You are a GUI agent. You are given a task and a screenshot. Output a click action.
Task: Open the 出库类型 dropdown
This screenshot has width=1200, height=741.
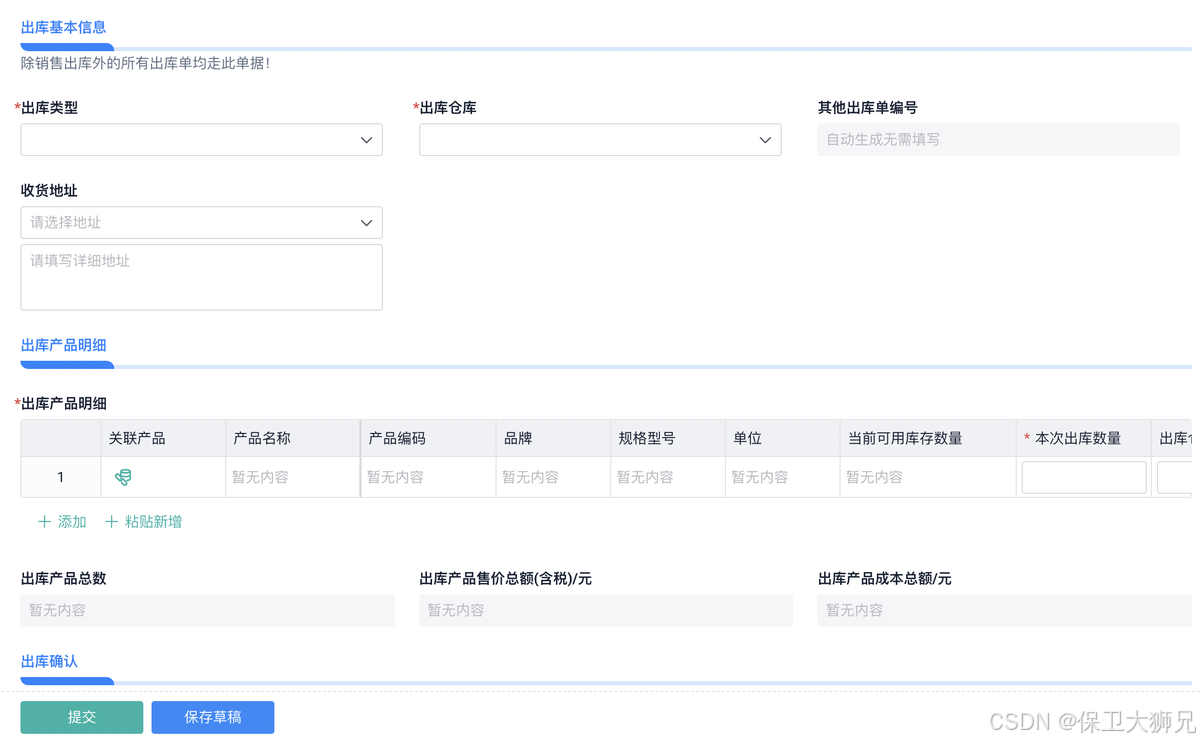coord(201,140)
